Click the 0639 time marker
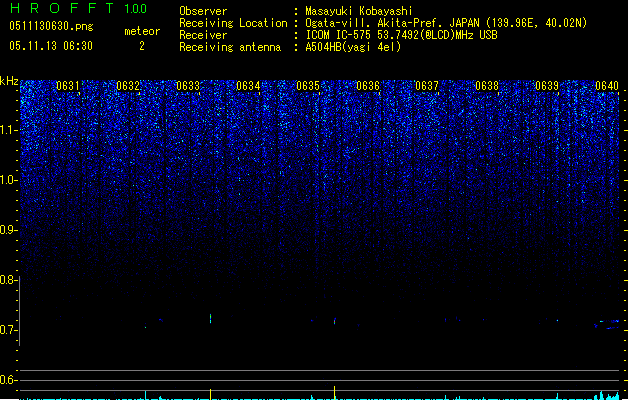Image resolution: width=629 pixels, height=400 pixels. pos(547,86)
